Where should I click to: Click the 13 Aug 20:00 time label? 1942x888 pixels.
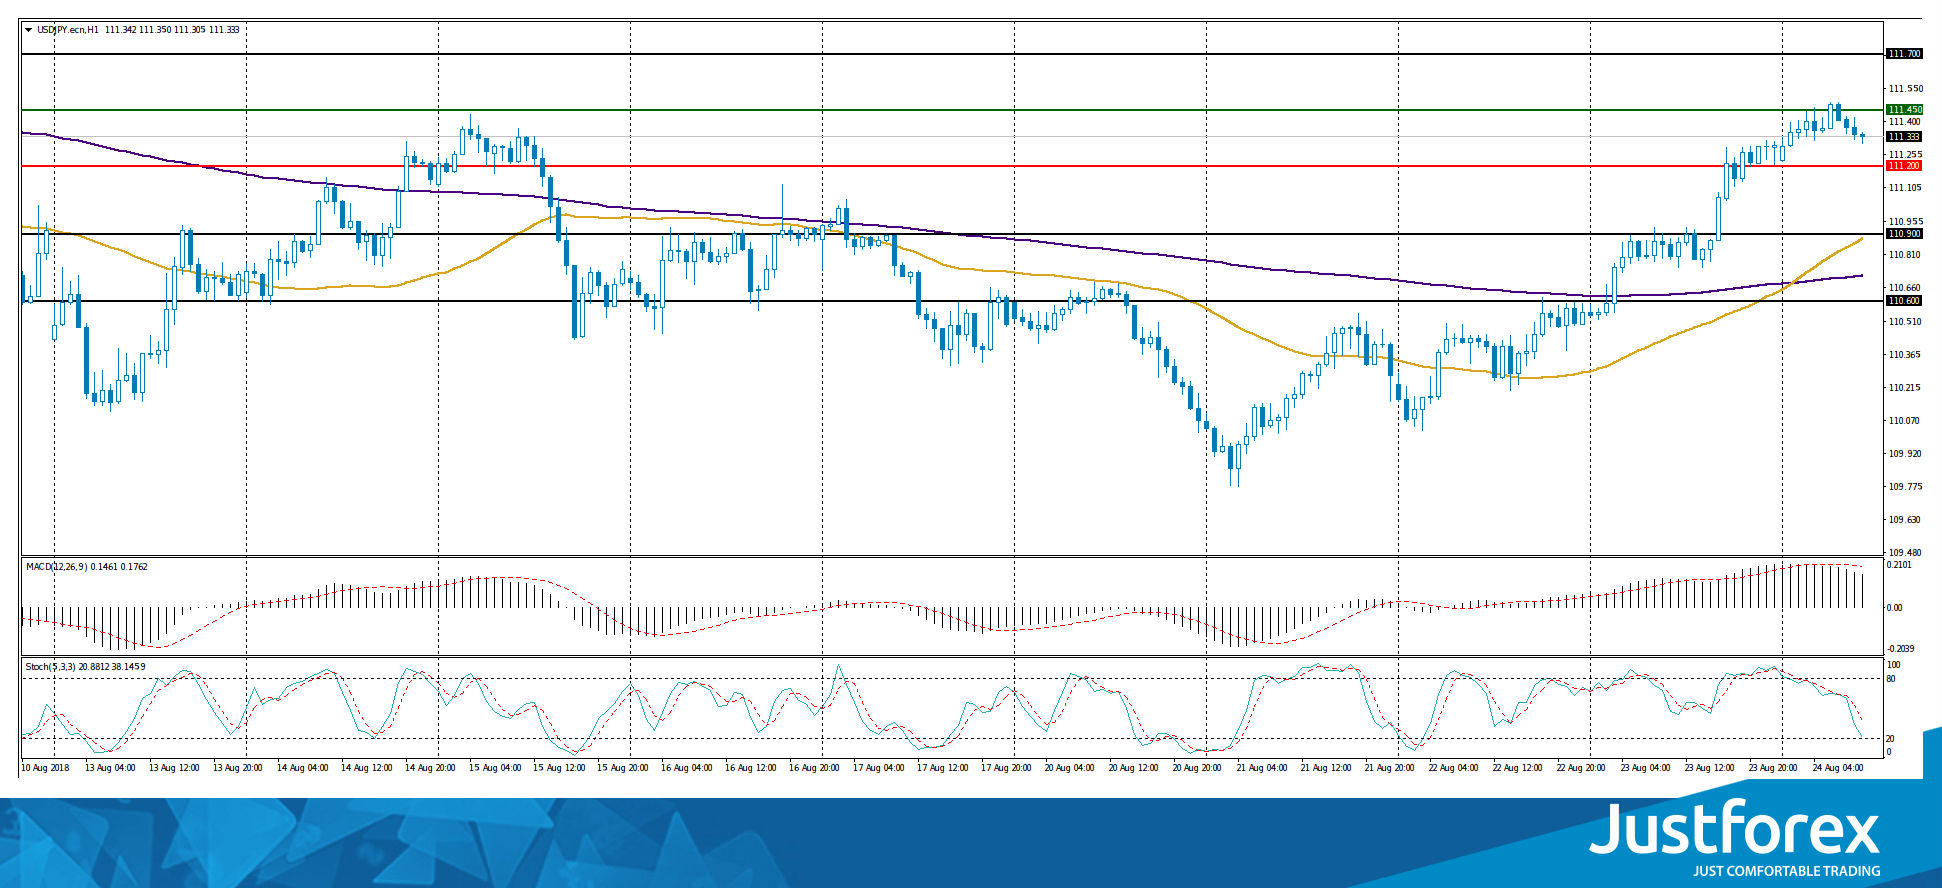tap(238, 768)
